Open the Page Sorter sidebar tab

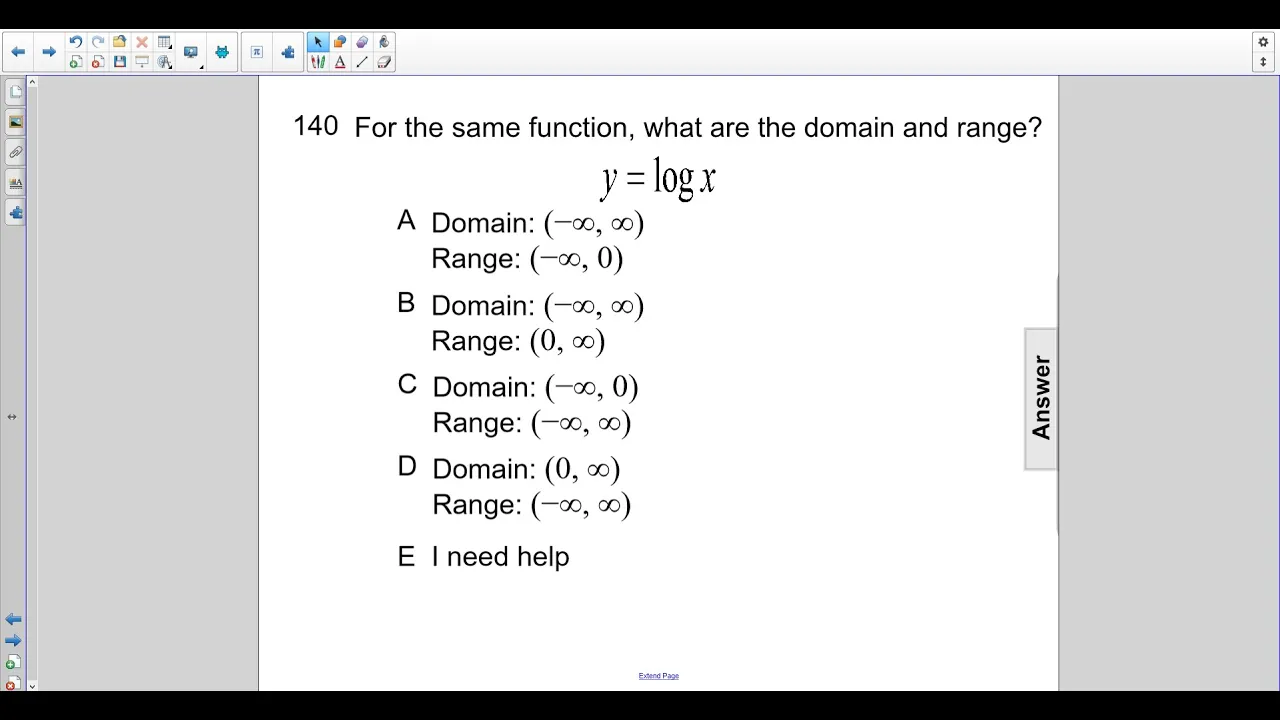pos(15,92)
